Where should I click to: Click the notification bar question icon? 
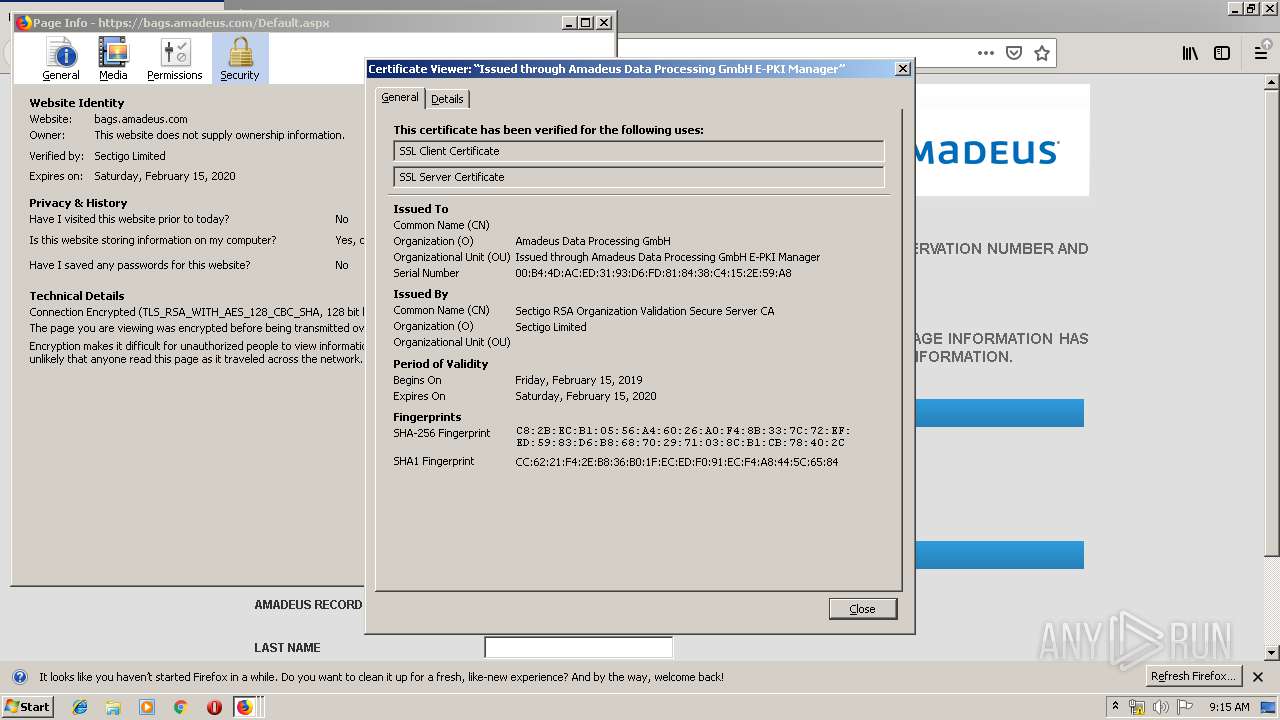point(19,677)
